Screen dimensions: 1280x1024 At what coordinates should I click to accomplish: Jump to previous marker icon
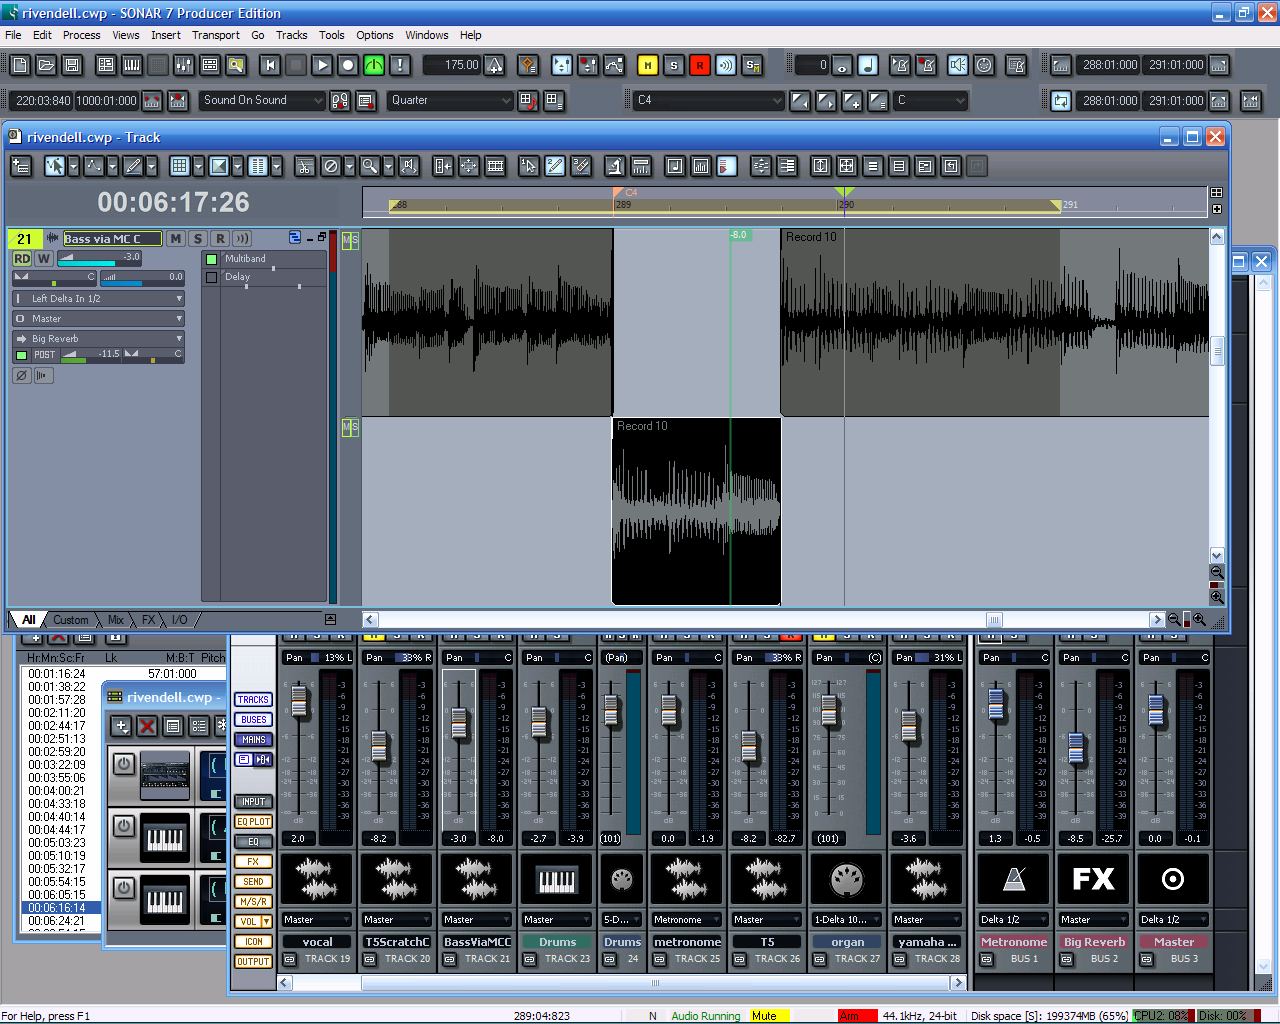pos(800,101)
